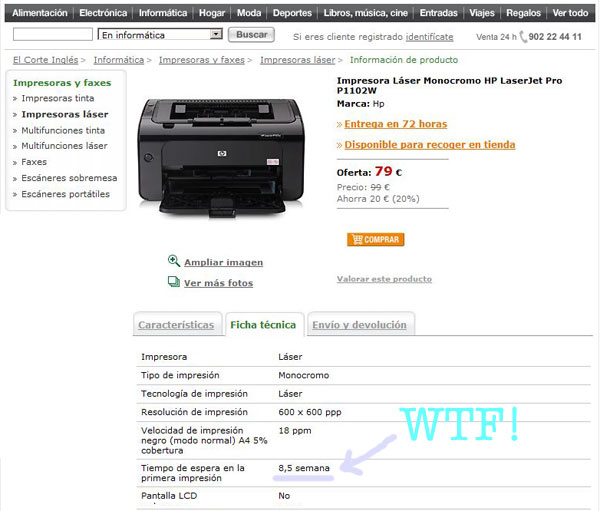The width and height of the screenshot is (600, 511).
Task: Click the '8,5 semana' value
Action: click(304, 468)
